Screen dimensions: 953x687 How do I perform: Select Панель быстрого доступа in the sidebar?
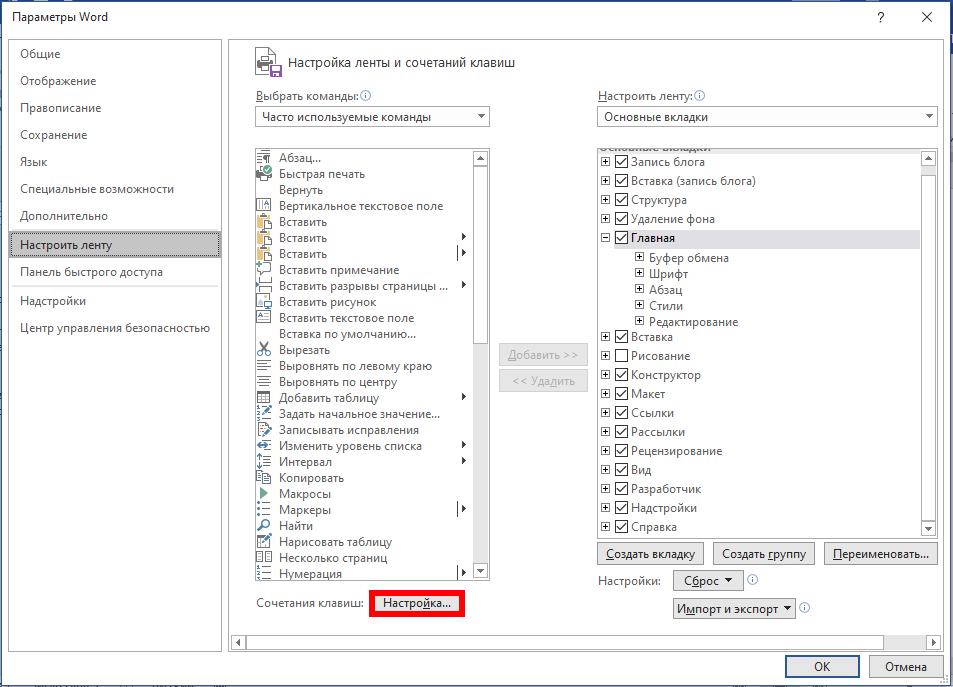(x=115, y=272)
